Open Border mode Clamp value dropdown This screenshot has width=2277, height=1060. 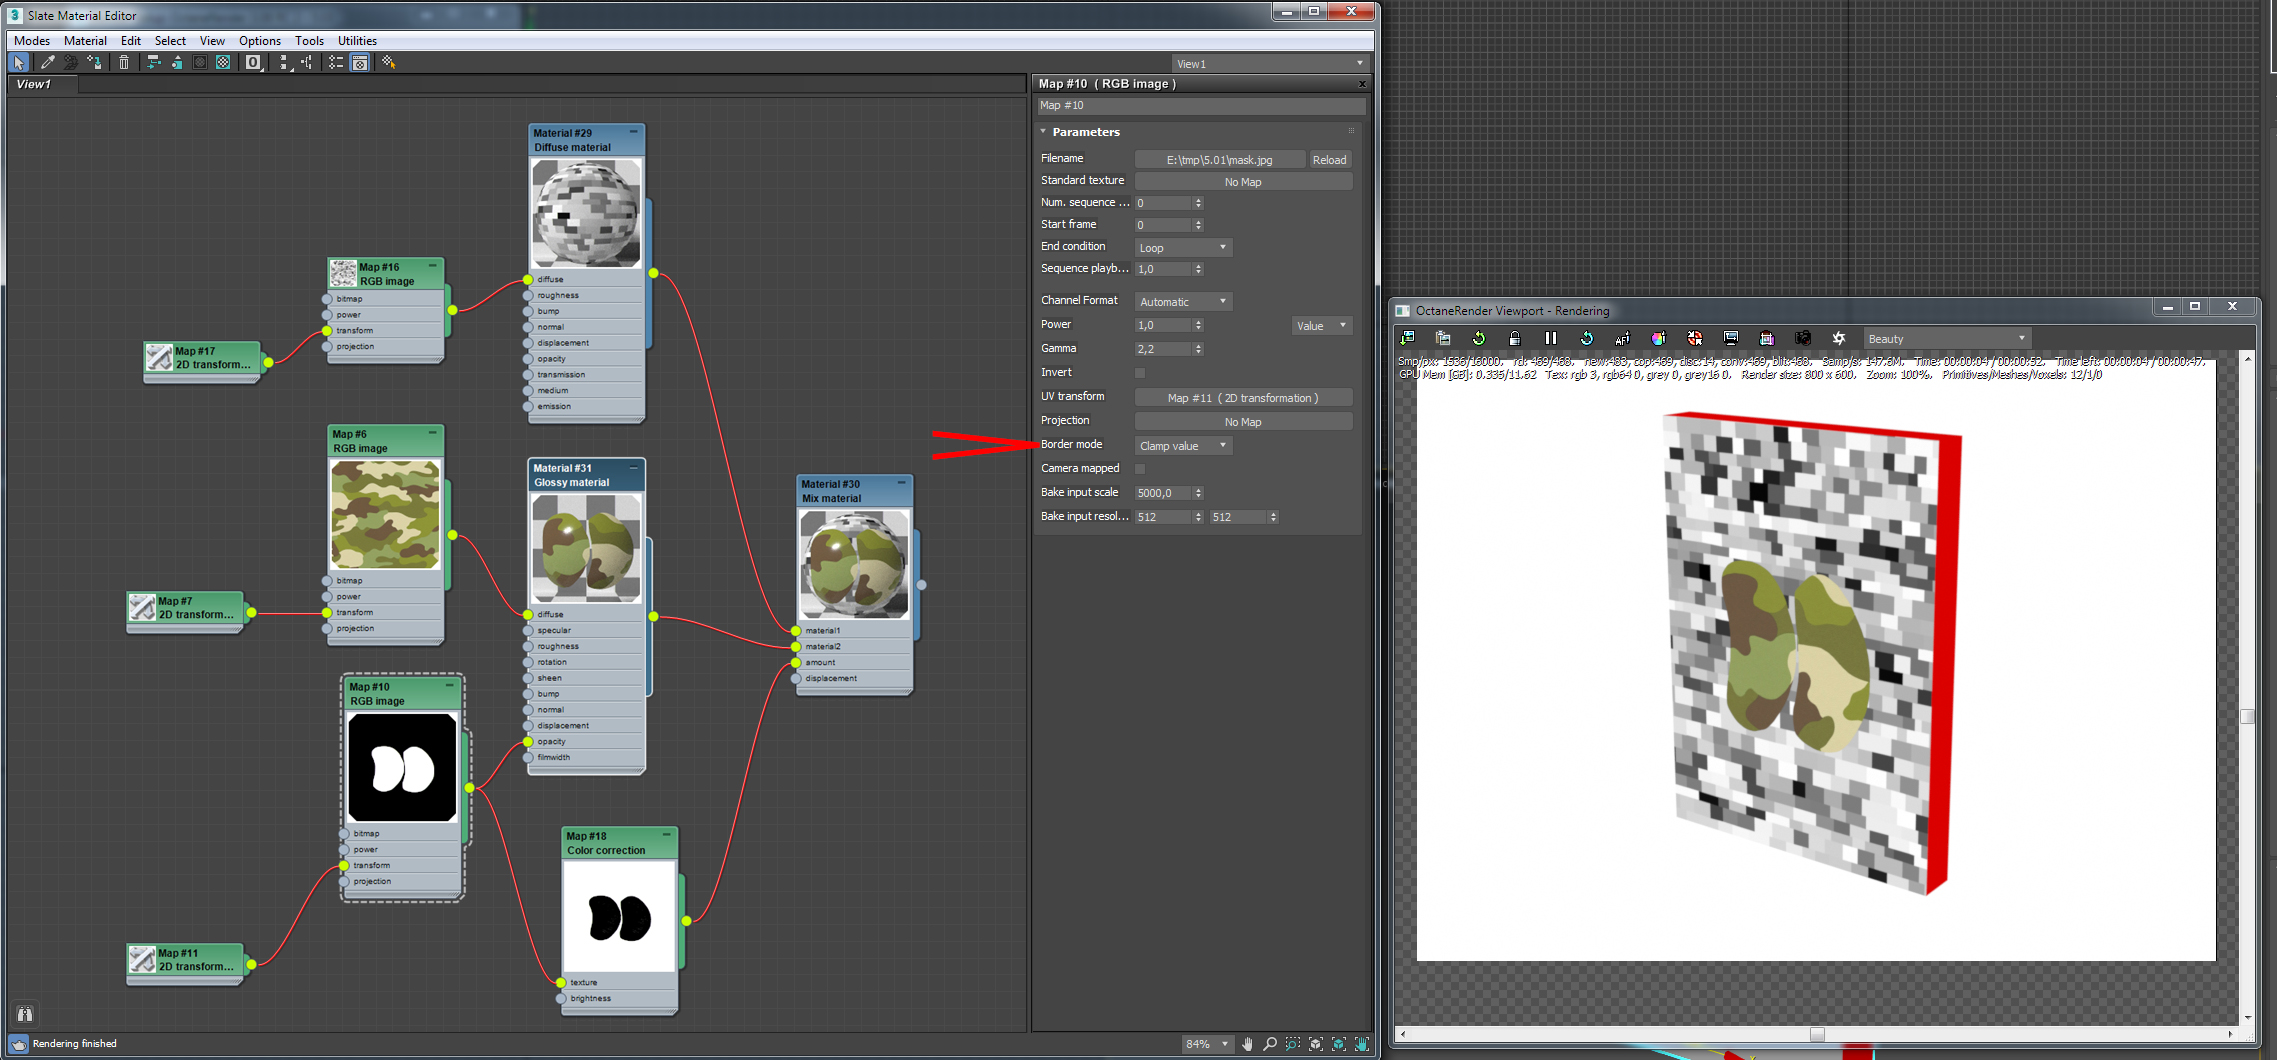pyautogui.click(x=1183, y=445)
